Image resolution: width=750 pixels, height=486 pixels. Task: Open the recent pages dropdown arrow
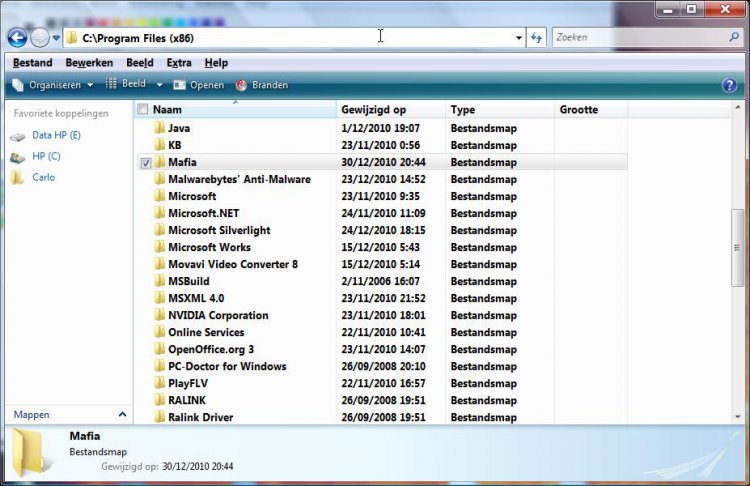56,38
